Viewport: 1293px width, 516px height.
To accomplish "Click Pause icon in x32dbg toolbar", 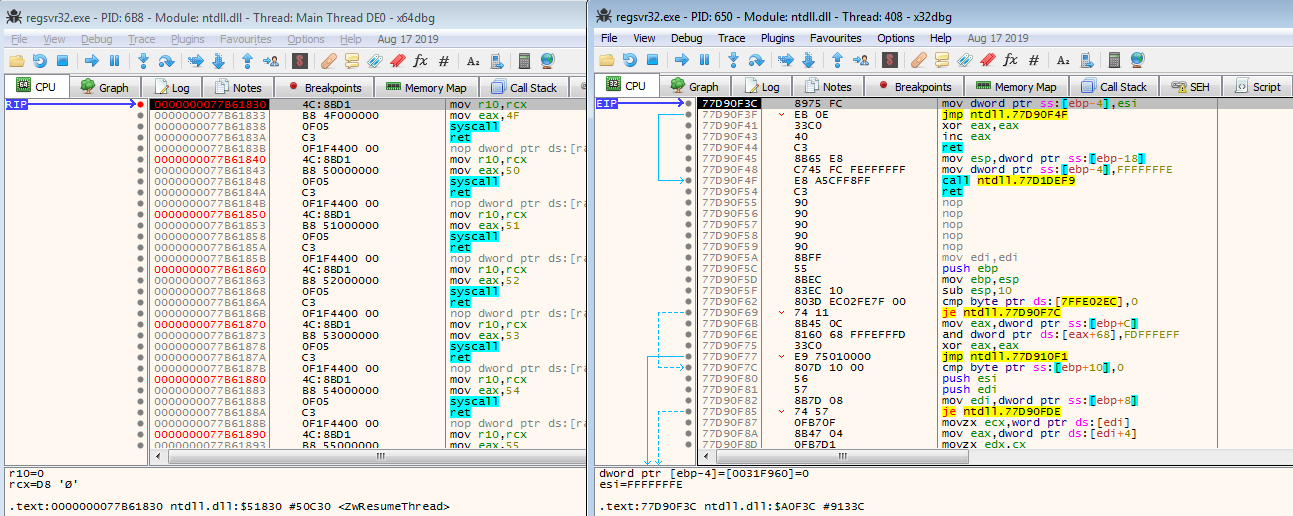I will pos(704,60).
